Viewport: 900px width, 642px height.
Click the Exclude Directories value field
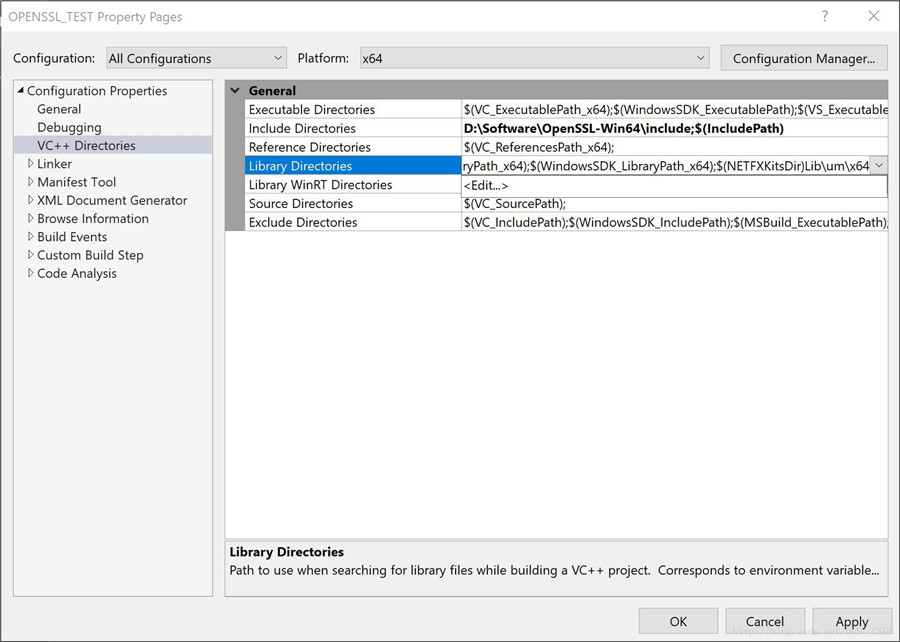[675, 222]
